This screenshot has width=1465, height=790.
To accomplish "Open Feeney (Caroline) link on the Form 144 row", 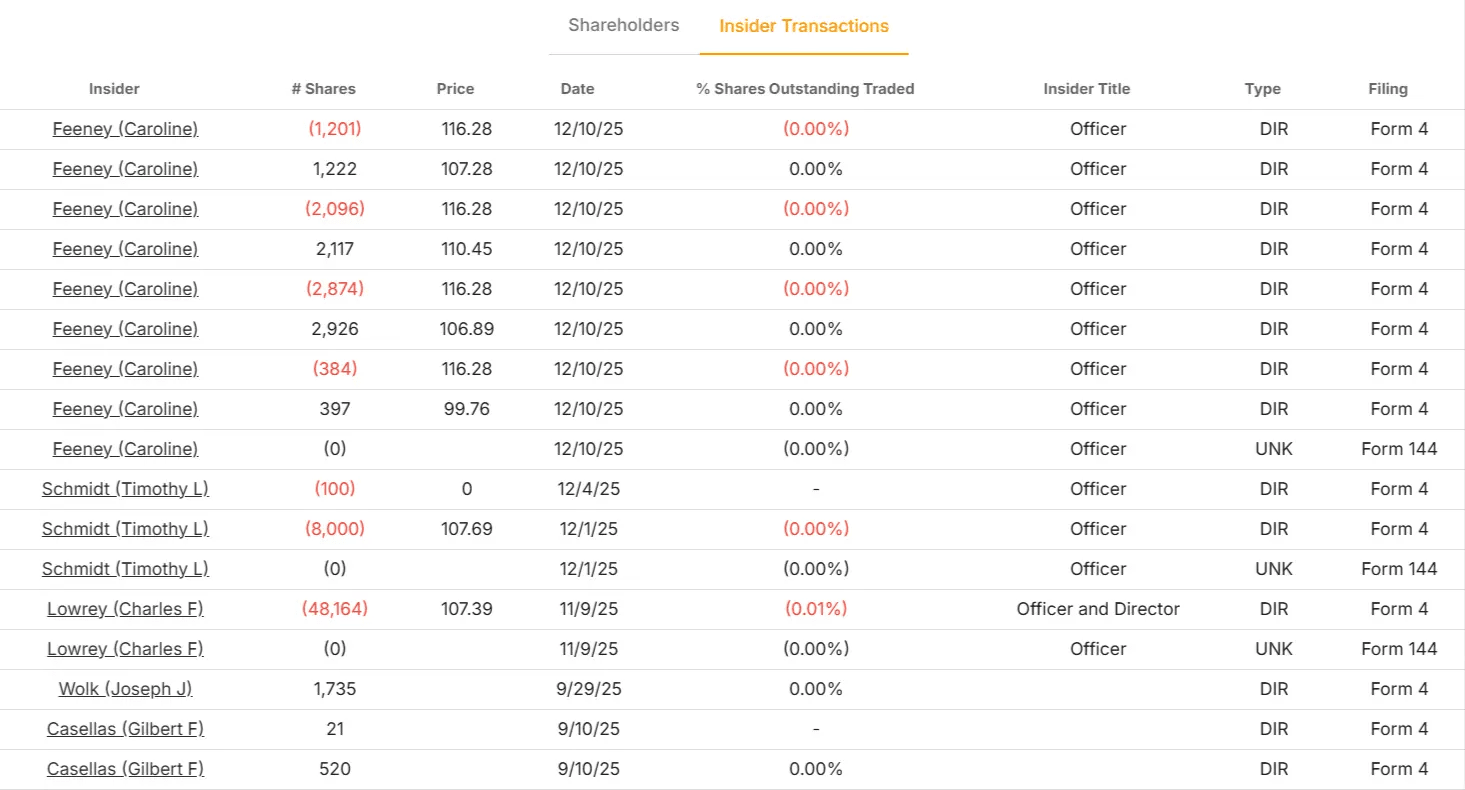I will [124, 448].
